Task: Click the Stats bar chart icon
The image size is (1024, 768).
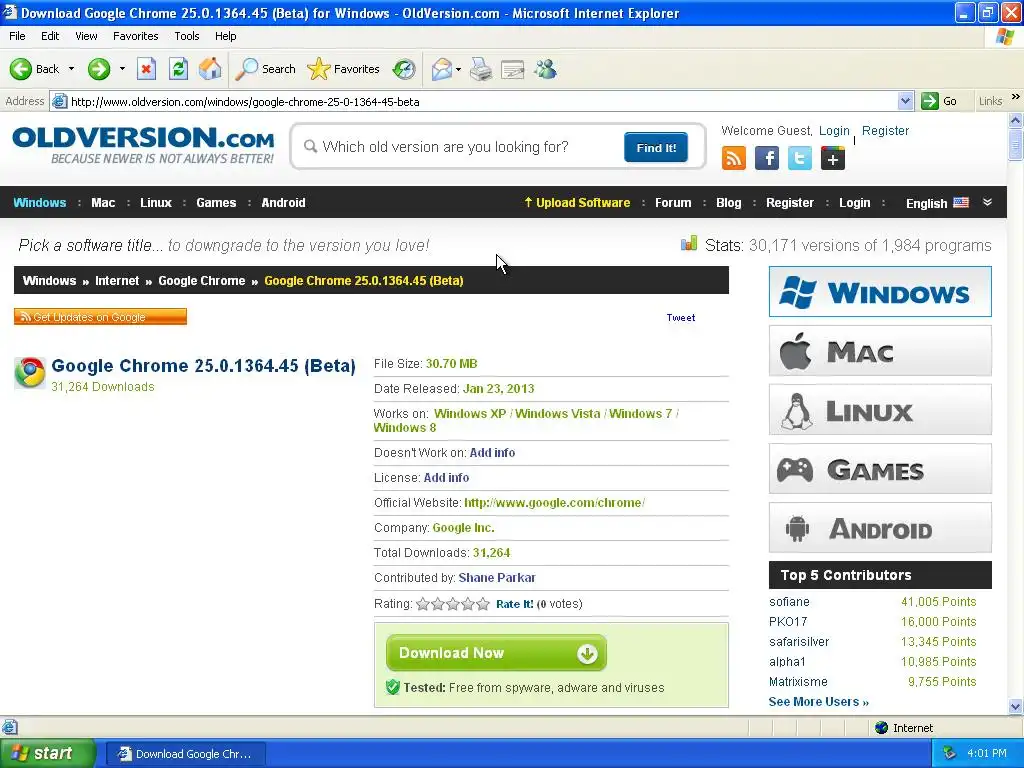Action: tap(689, 244)
